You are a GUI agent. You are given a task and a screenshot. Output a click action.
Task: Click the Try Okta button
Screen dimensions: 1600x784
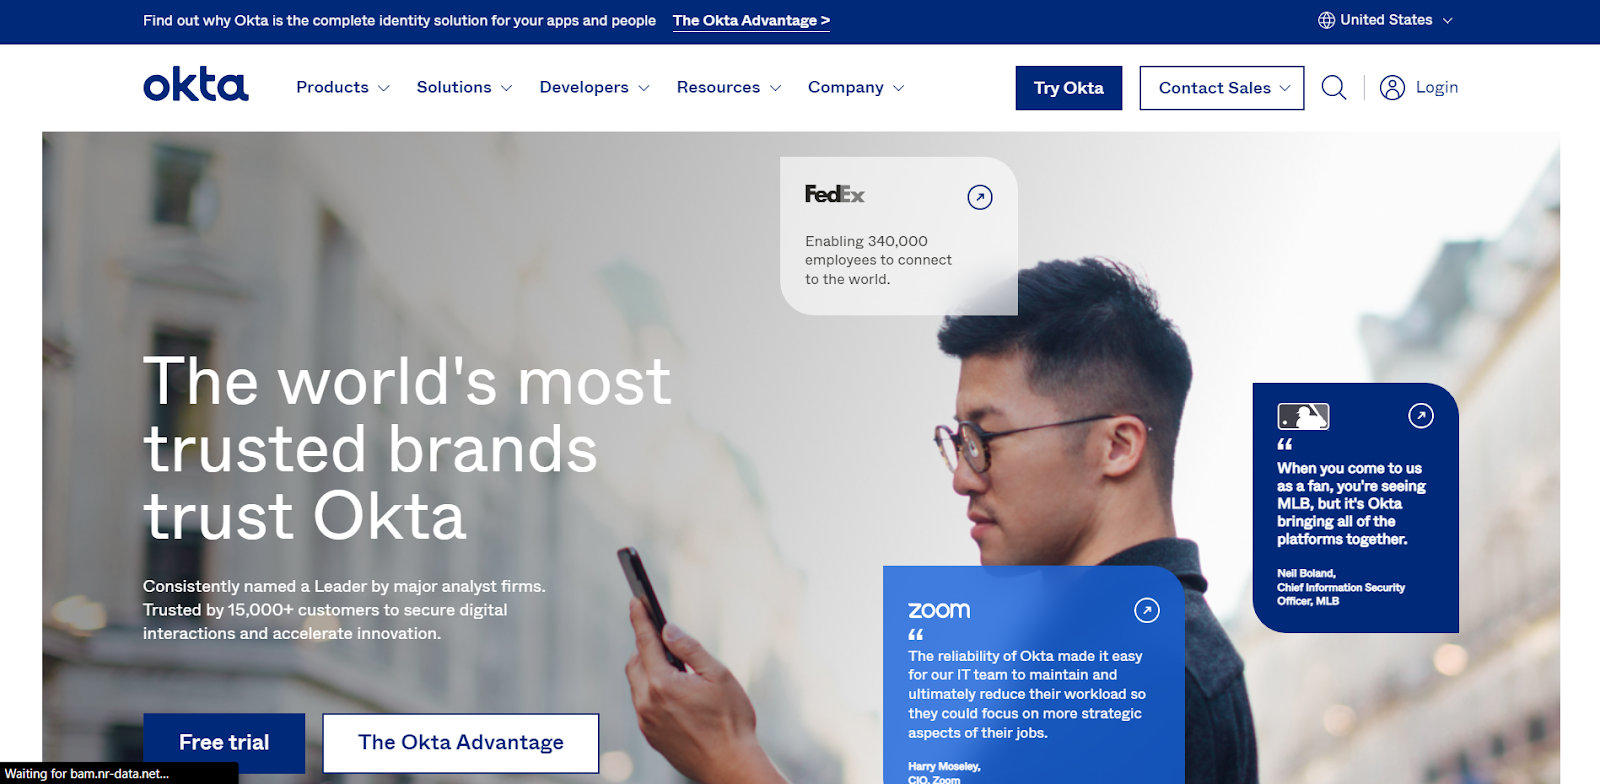click(1069, 88)
